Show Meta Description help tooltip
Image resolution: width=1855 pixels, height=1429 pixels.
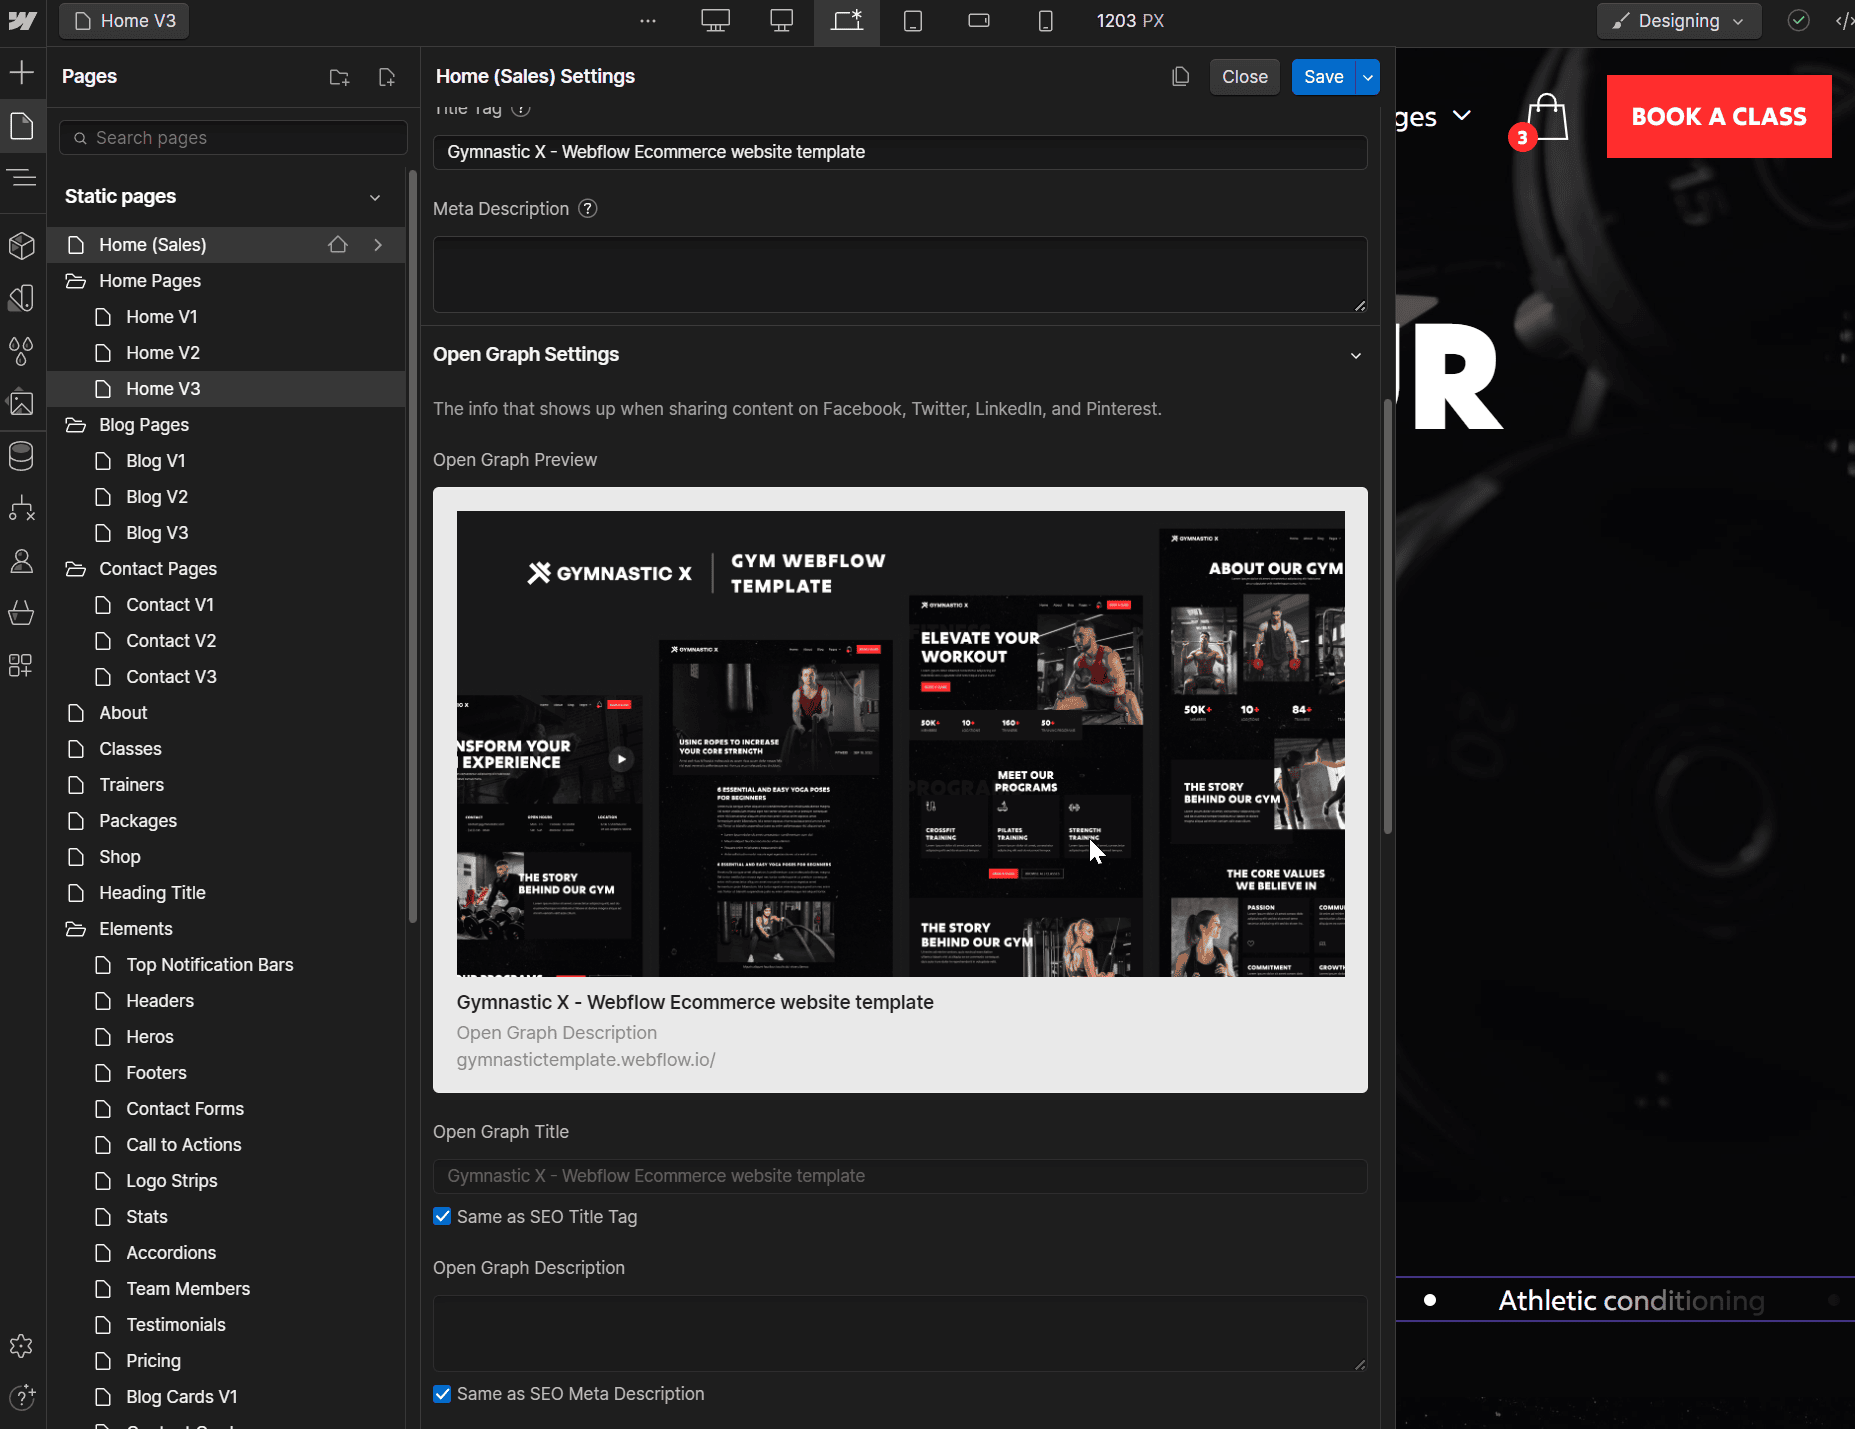pyautogui.click(x=588, y=209)
